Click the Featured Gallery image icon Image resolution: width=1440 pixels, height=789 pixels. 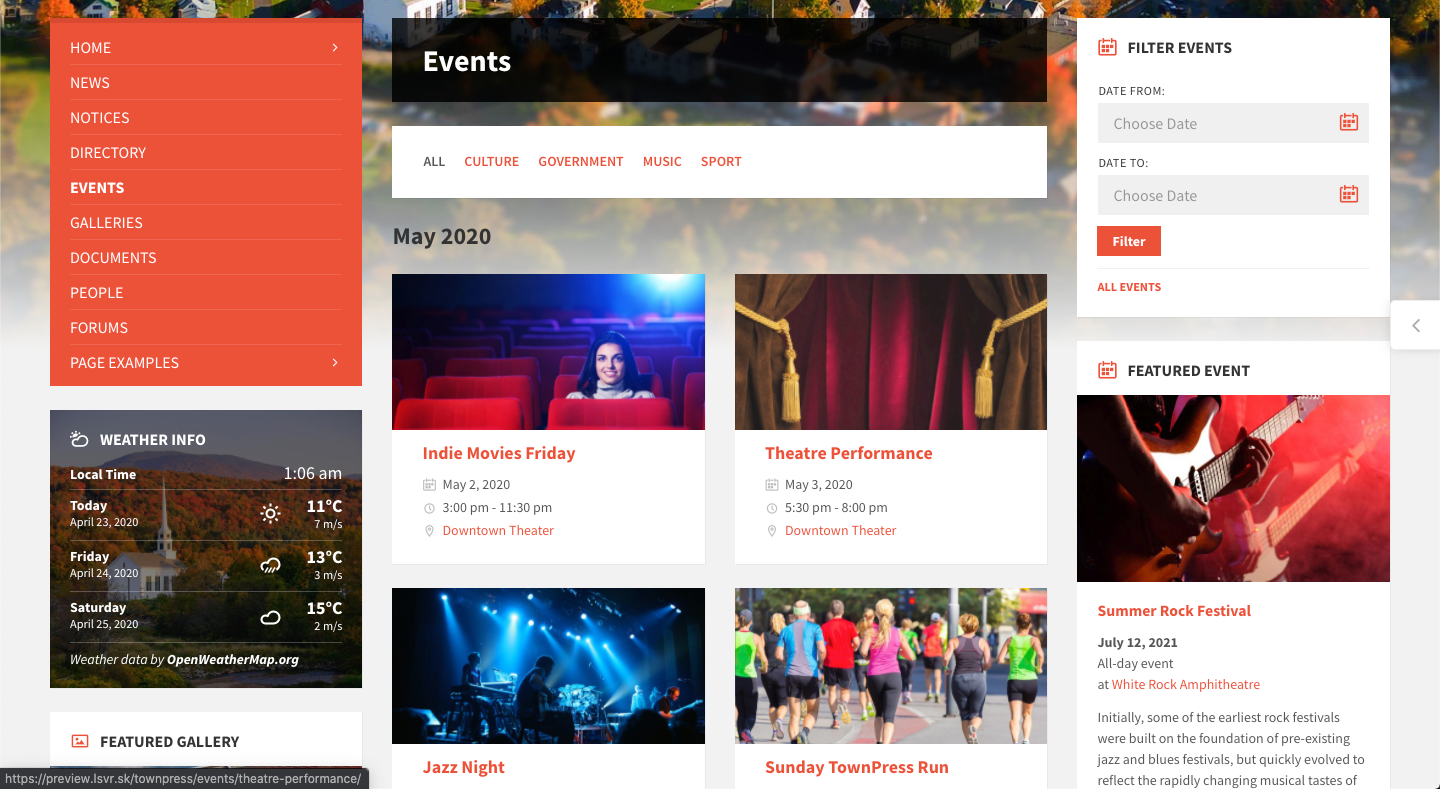click(x=80, y=741)
